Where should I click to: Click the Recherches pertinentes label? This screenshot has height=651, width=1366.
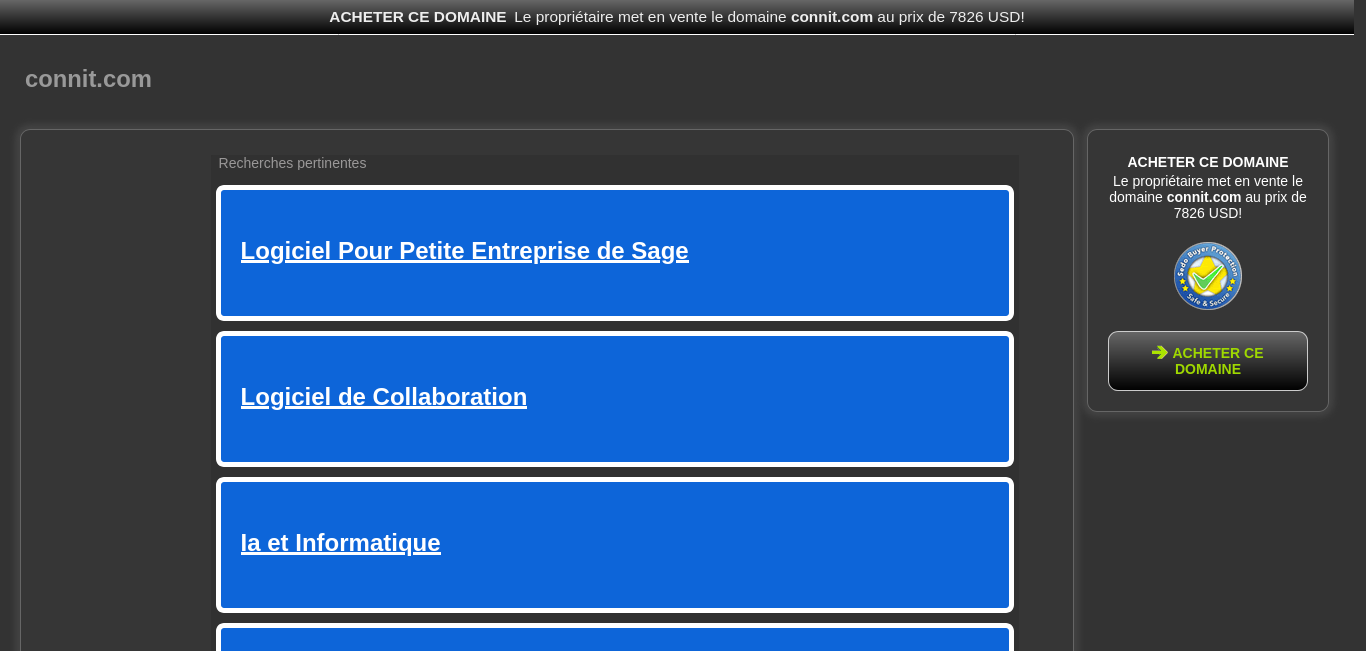tap(292, 163)
